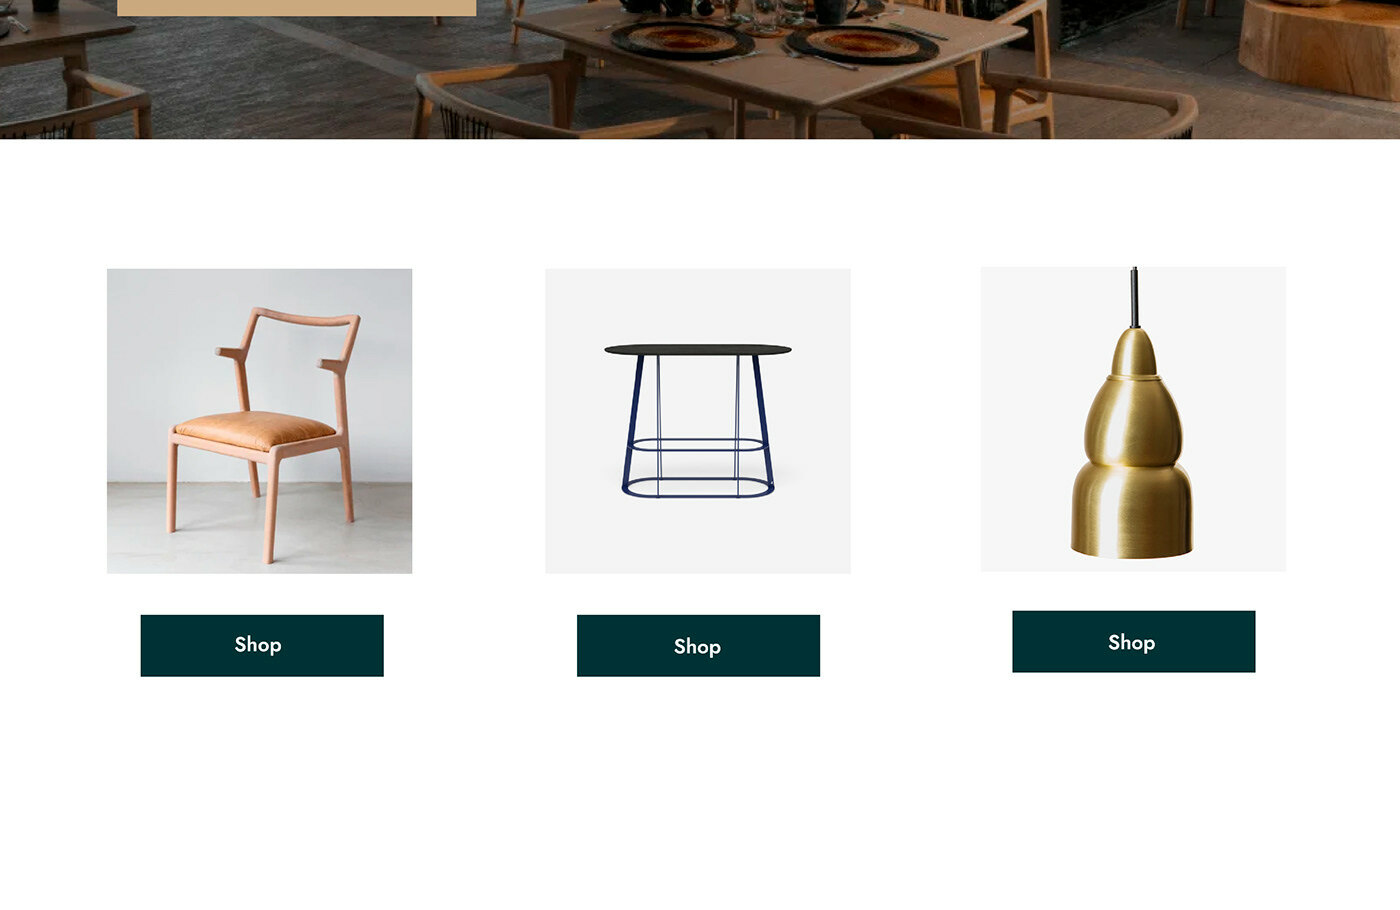
Task: Click the tan banner button at top
Action: (x=296, y=7)
